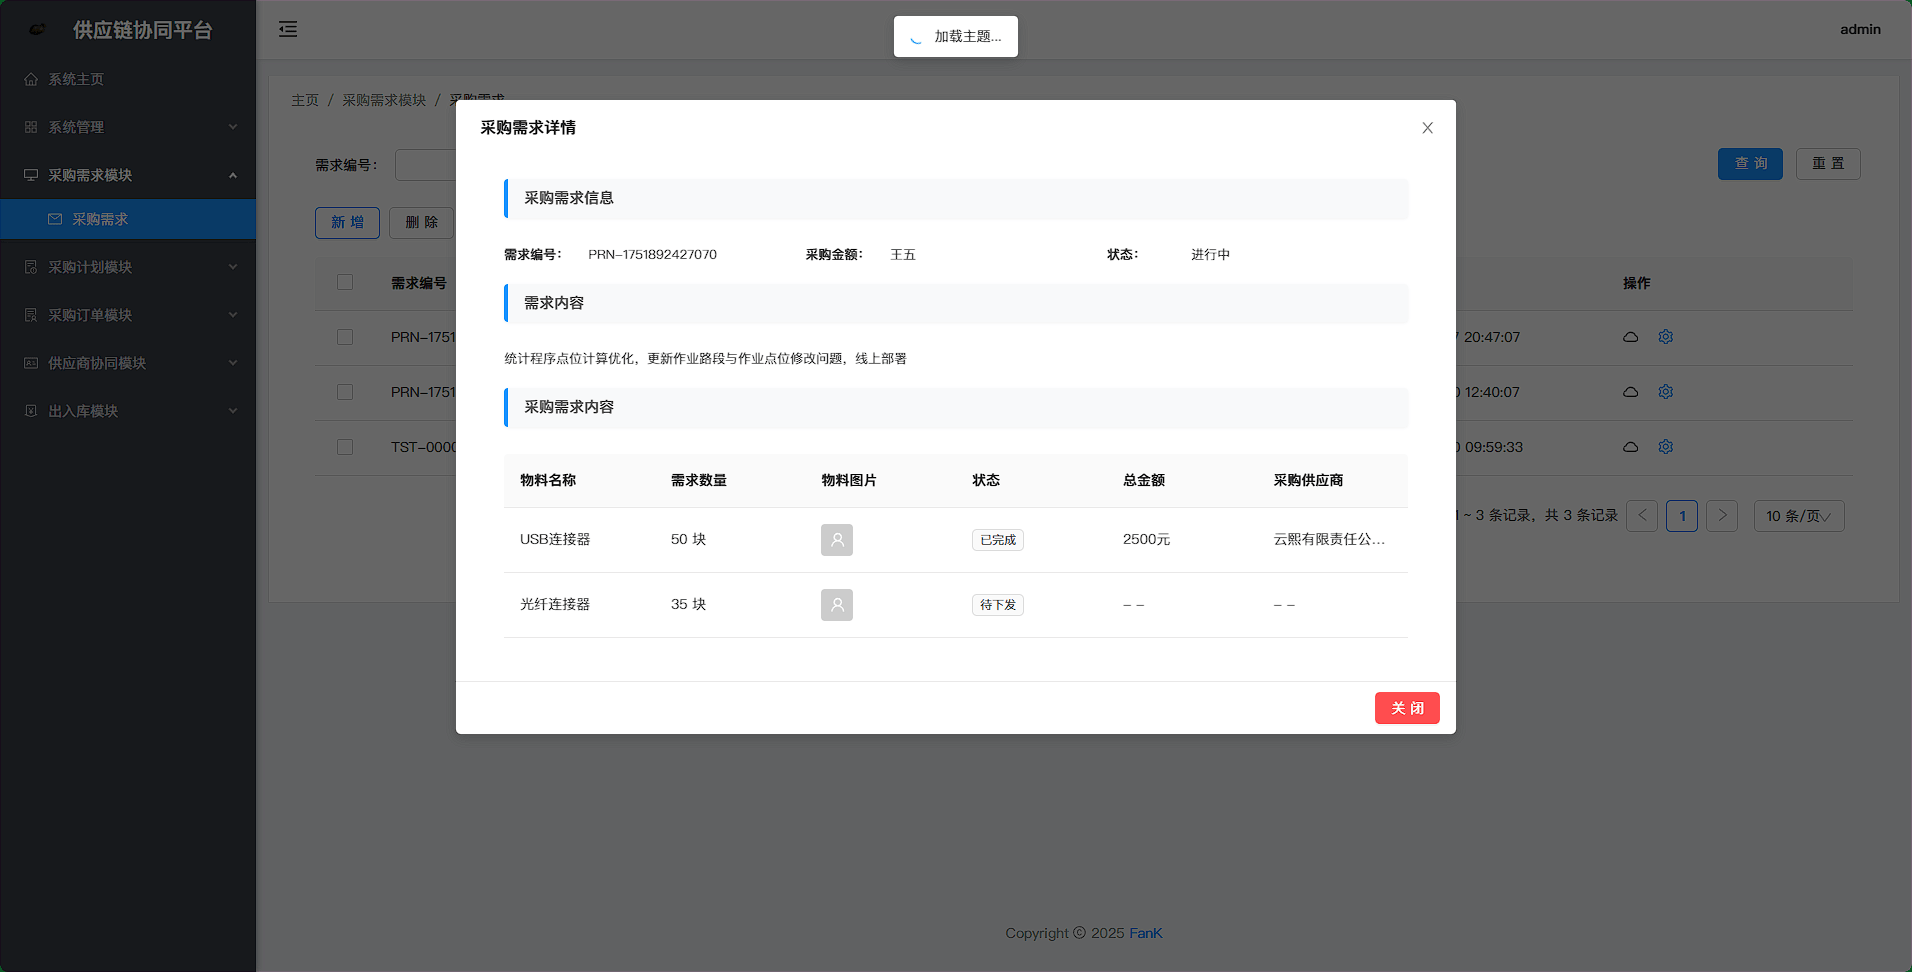Image resolution: width=1912 pixels, height=972 pixels.
Task: Toggle the select-all checkbox in table header
Action: pyautogui.click(x=345, y=283)
